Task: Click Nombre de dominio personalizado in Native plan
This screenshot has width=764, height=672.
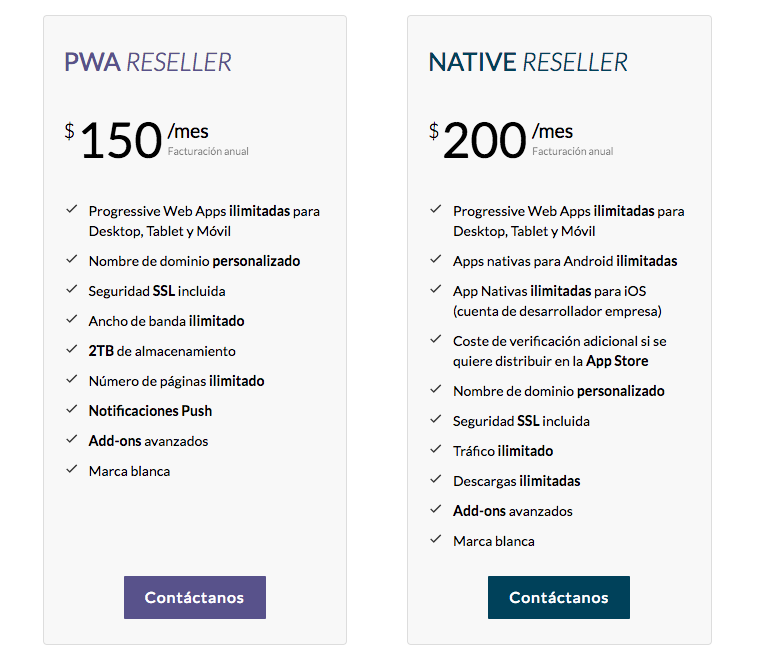Action: pos(558,391)
